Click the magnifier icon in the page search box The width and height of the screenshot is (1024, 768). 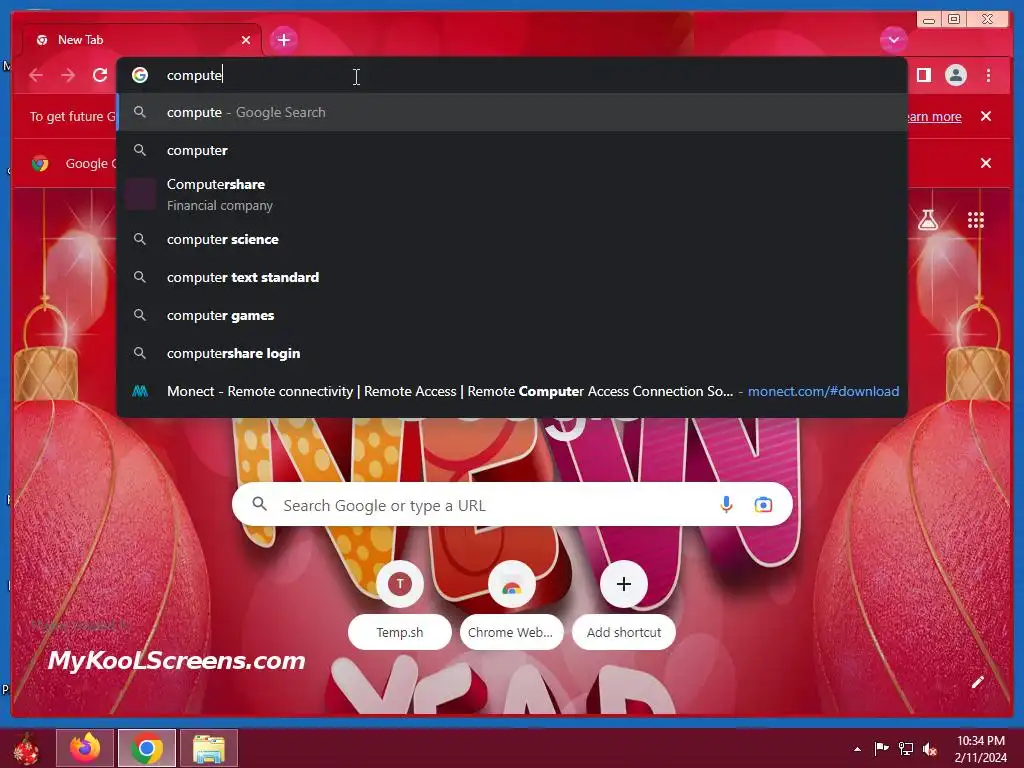[260, 504]
